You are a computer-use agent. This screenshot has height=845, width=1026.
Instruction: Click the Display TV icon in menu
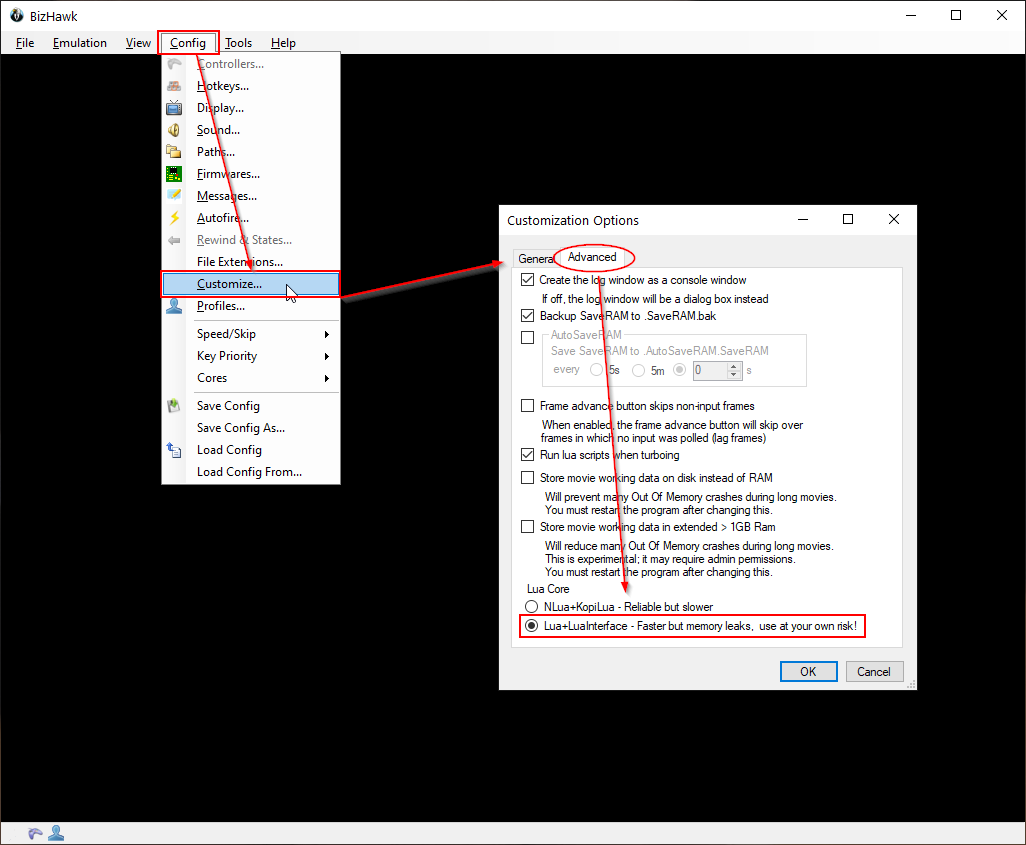(x=174, y=108)
